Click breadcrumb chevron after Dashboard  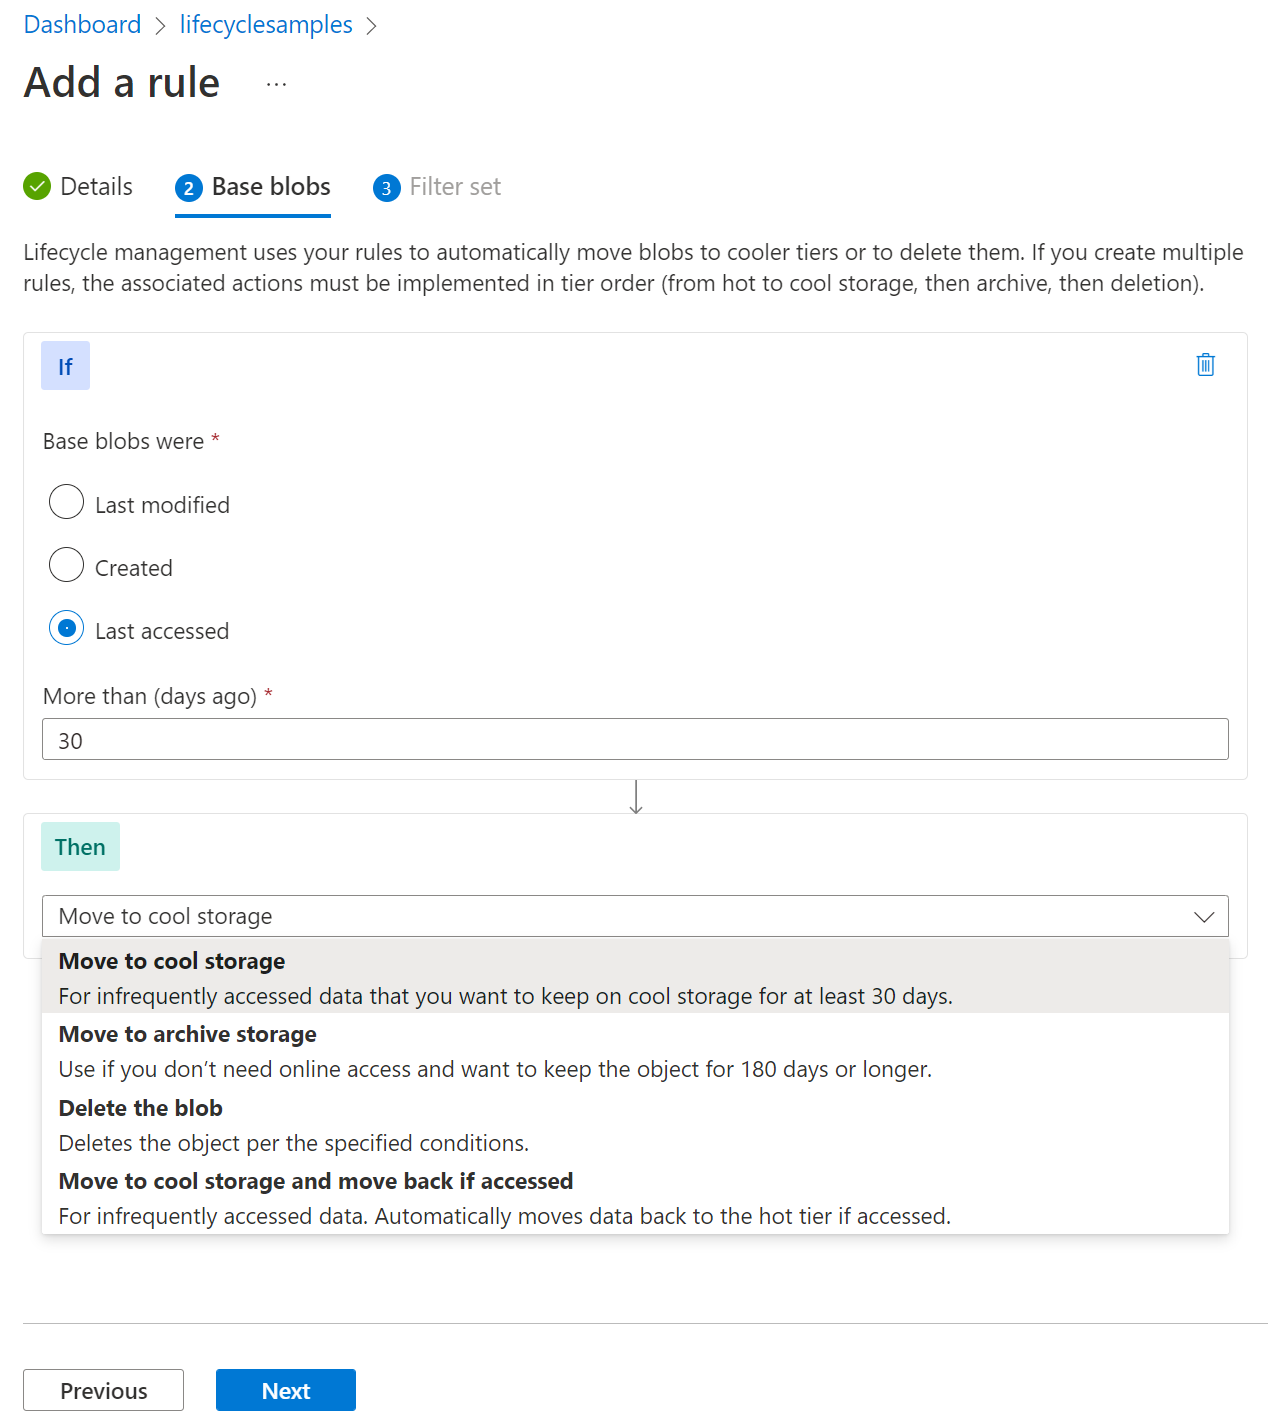(160, 26)
